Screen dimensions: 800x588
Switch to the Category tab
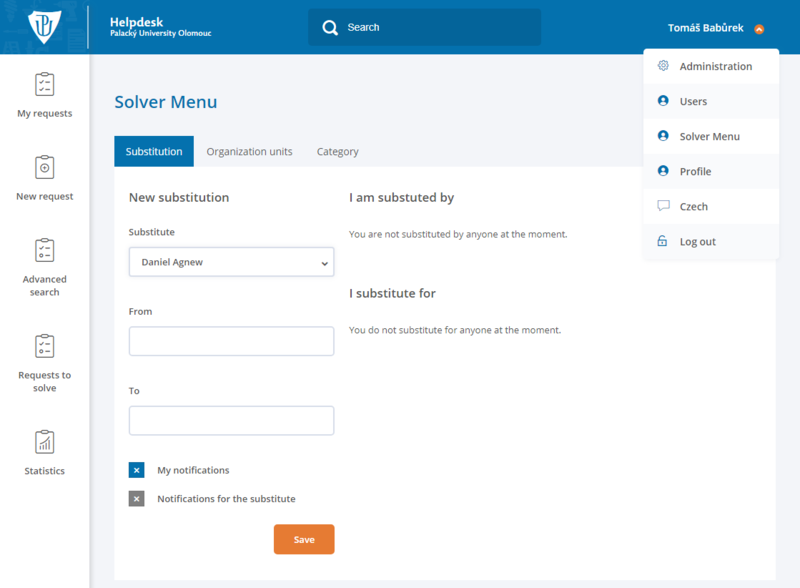pos(337,152)
